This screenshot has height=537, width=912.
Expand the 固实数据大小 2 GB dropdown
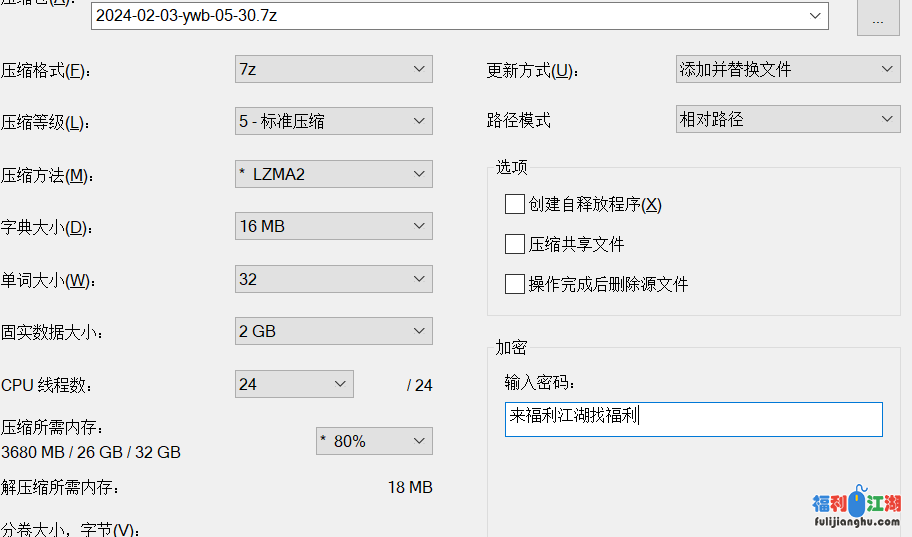point(333,331)
